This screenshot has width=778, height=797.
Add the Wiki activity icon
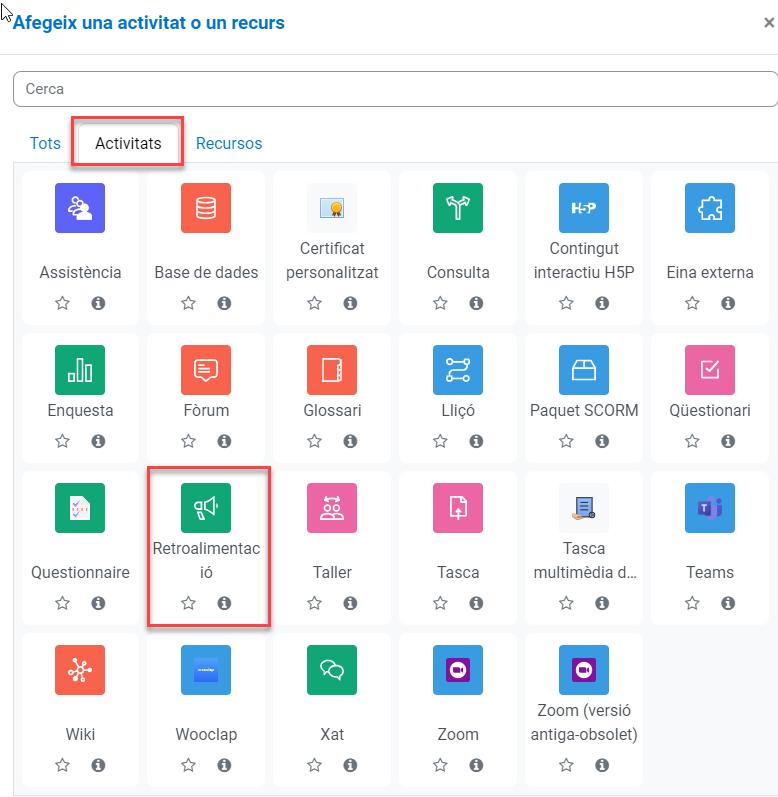(x=80, y=670)
